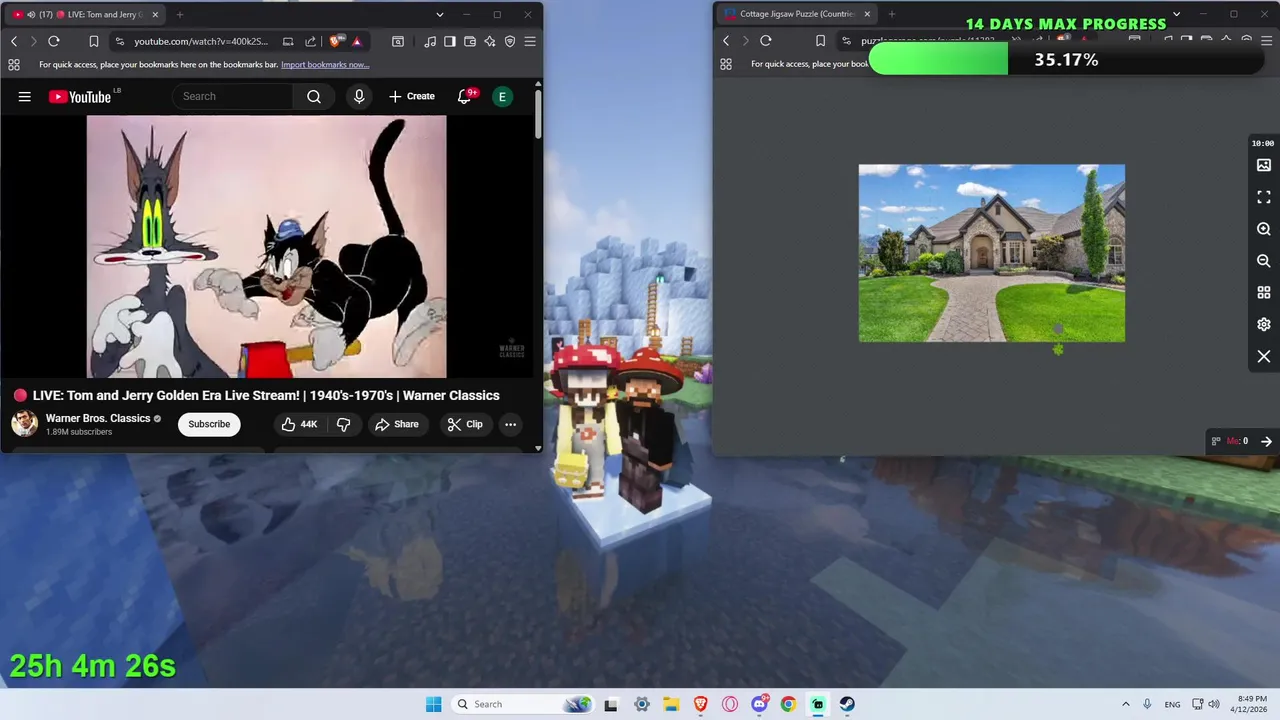Open Google Chrome from taskbar
The image size is (1280, 720).
point(788,704)
